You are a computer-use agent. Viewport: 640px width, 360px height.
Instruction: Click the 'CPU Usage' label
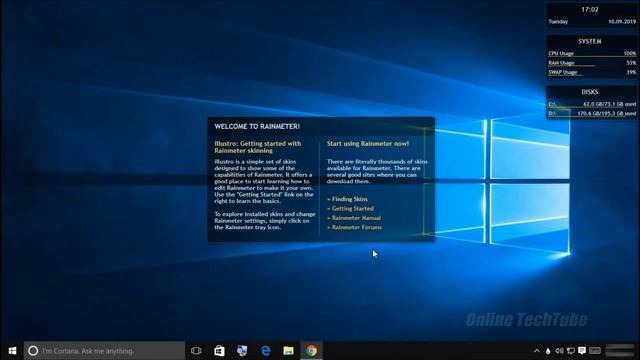[x=561, y=53]
